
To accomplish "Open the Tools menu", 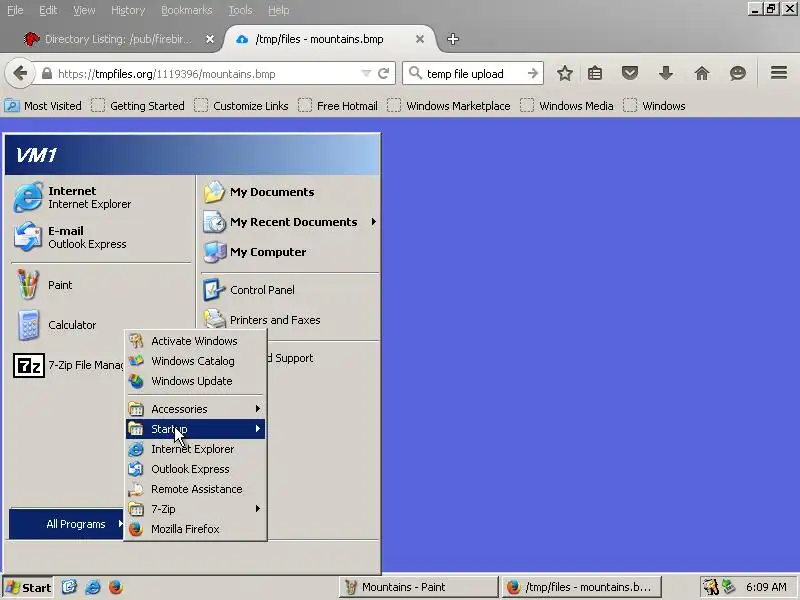I will pos(240,10).
